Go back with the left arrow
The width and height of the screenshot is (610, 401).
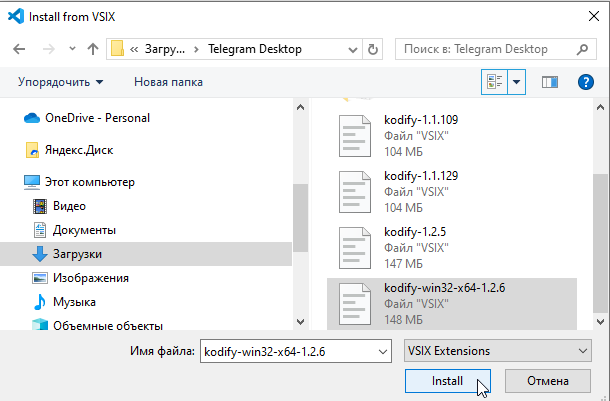[19, 49]
